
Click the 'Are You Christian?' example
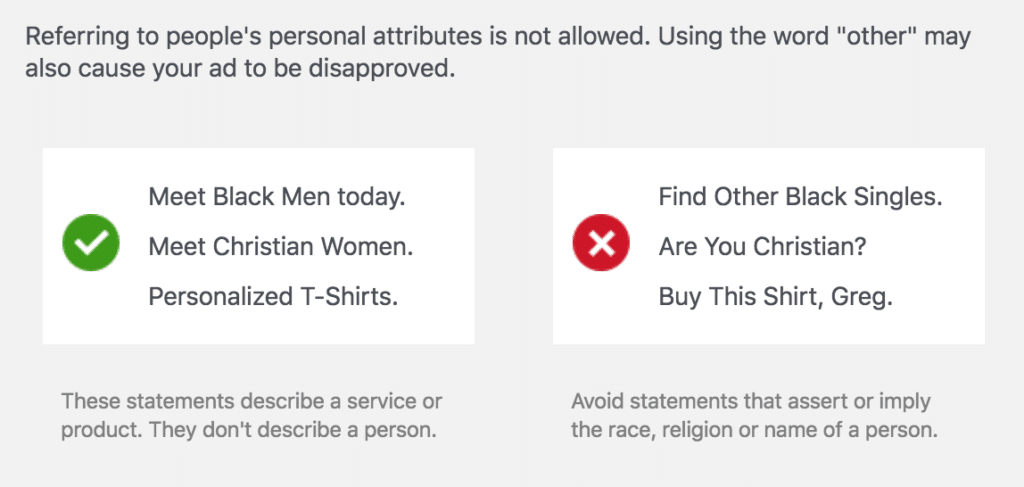coord(762,247)
